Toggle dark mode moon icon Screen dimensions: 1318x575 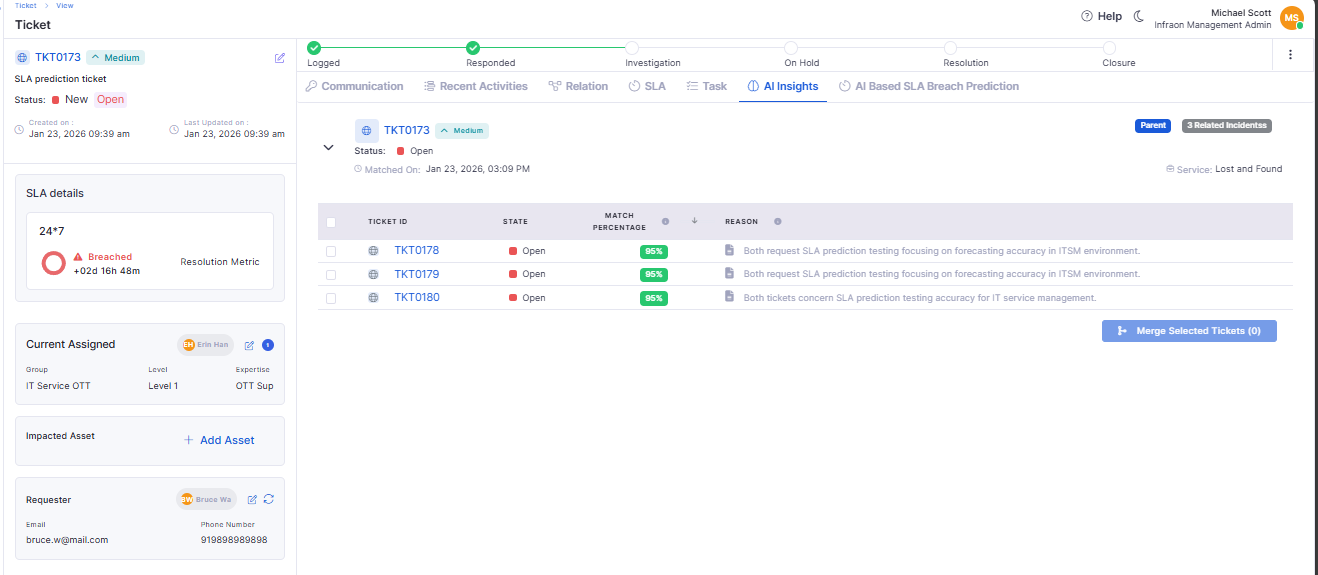tap(1138, 16)
